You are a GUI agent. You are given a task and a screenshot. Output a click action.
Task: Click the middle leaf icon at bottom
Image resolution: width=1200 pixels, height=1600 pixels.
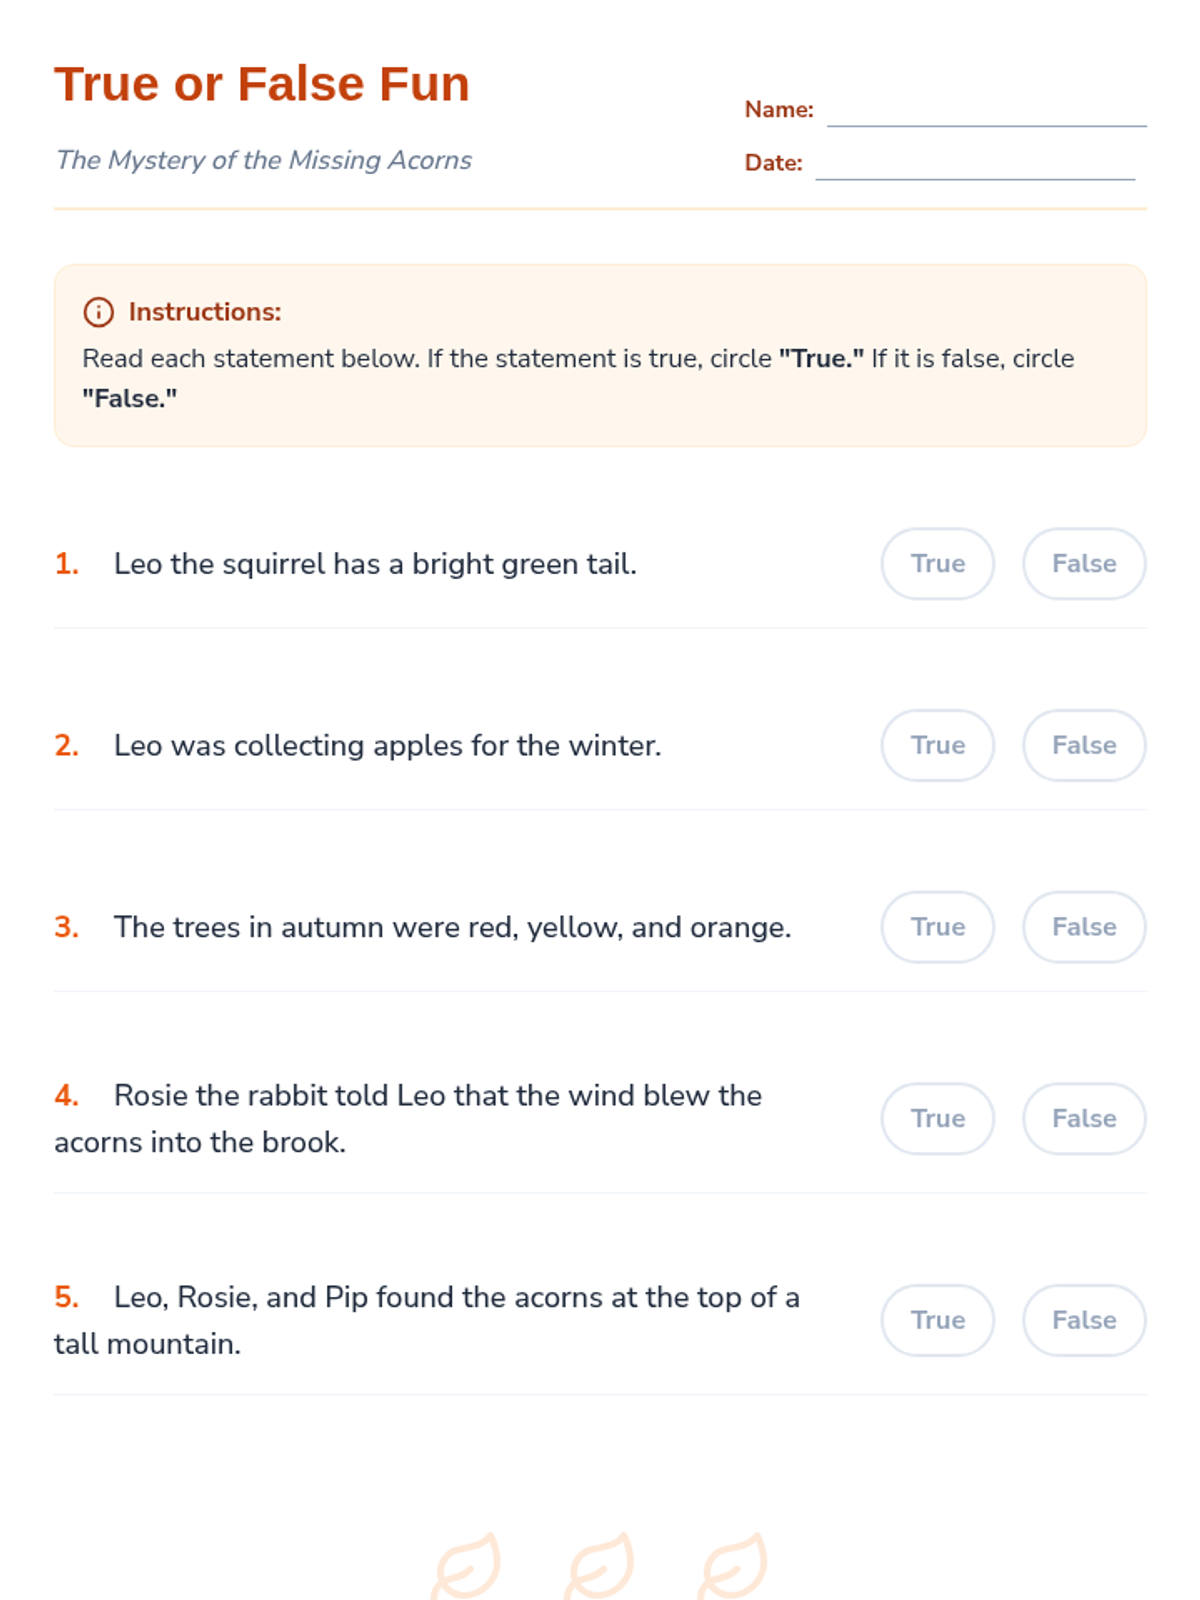point(599,1566)
